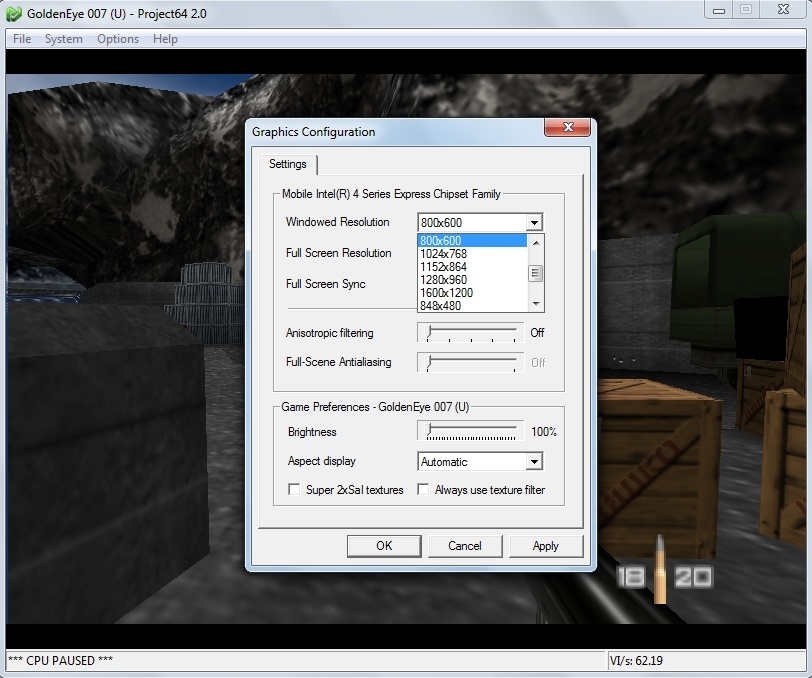Minimize the Project64 window
This screenshot has height=678, width=812.
click(719, 10)
